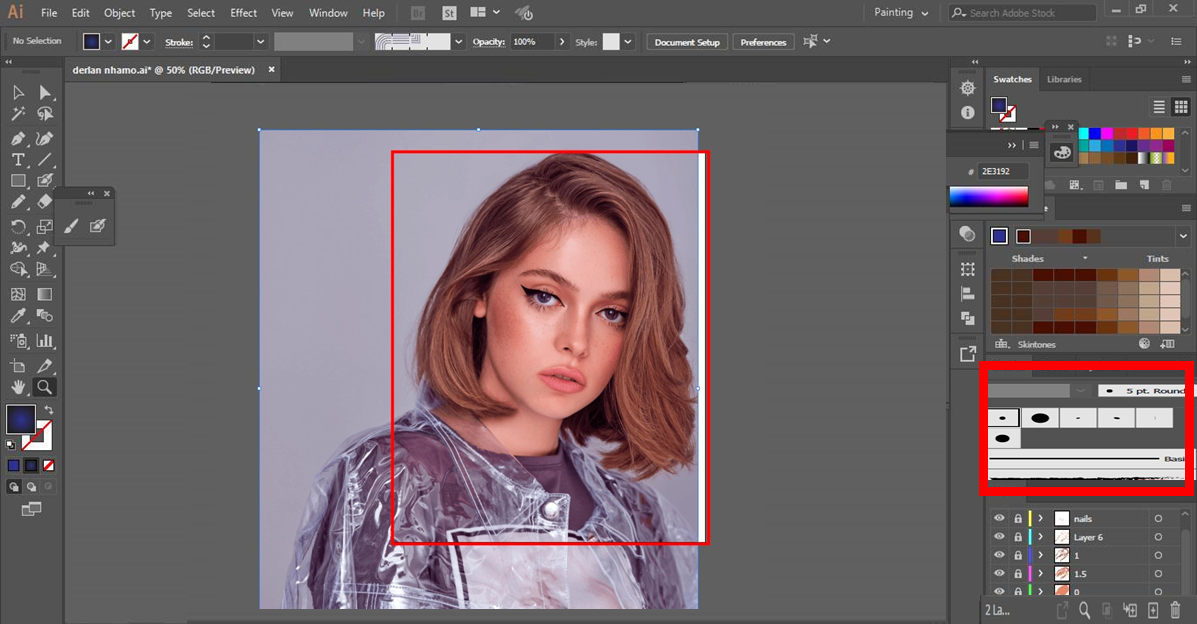Unlock the nails layer
This screenshot has width=1197, height=624.
(x=1018, y=518)
